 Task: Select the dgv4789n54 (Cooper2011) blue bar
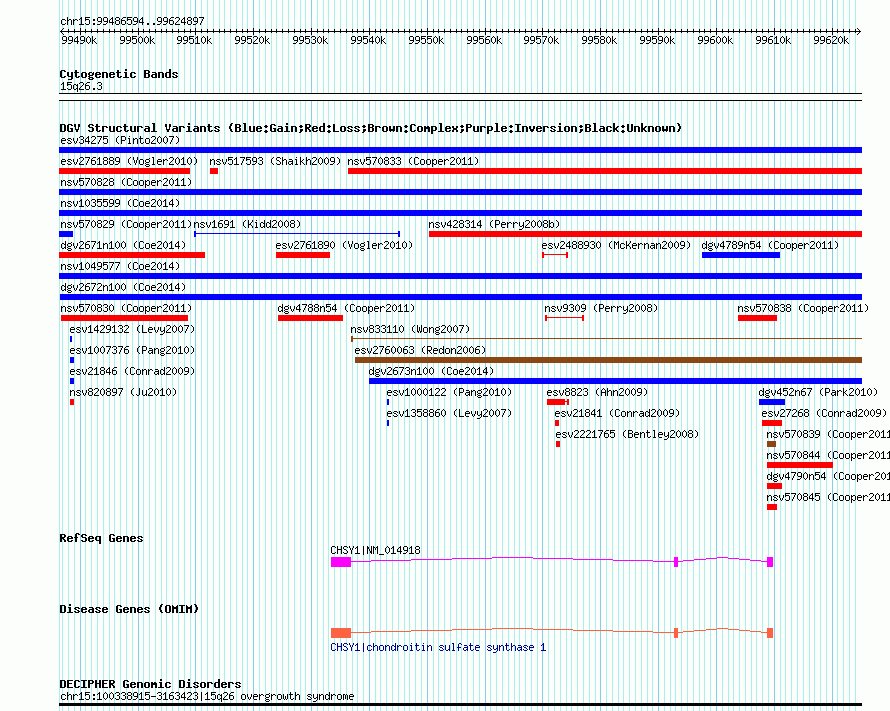tap(740, 255)
